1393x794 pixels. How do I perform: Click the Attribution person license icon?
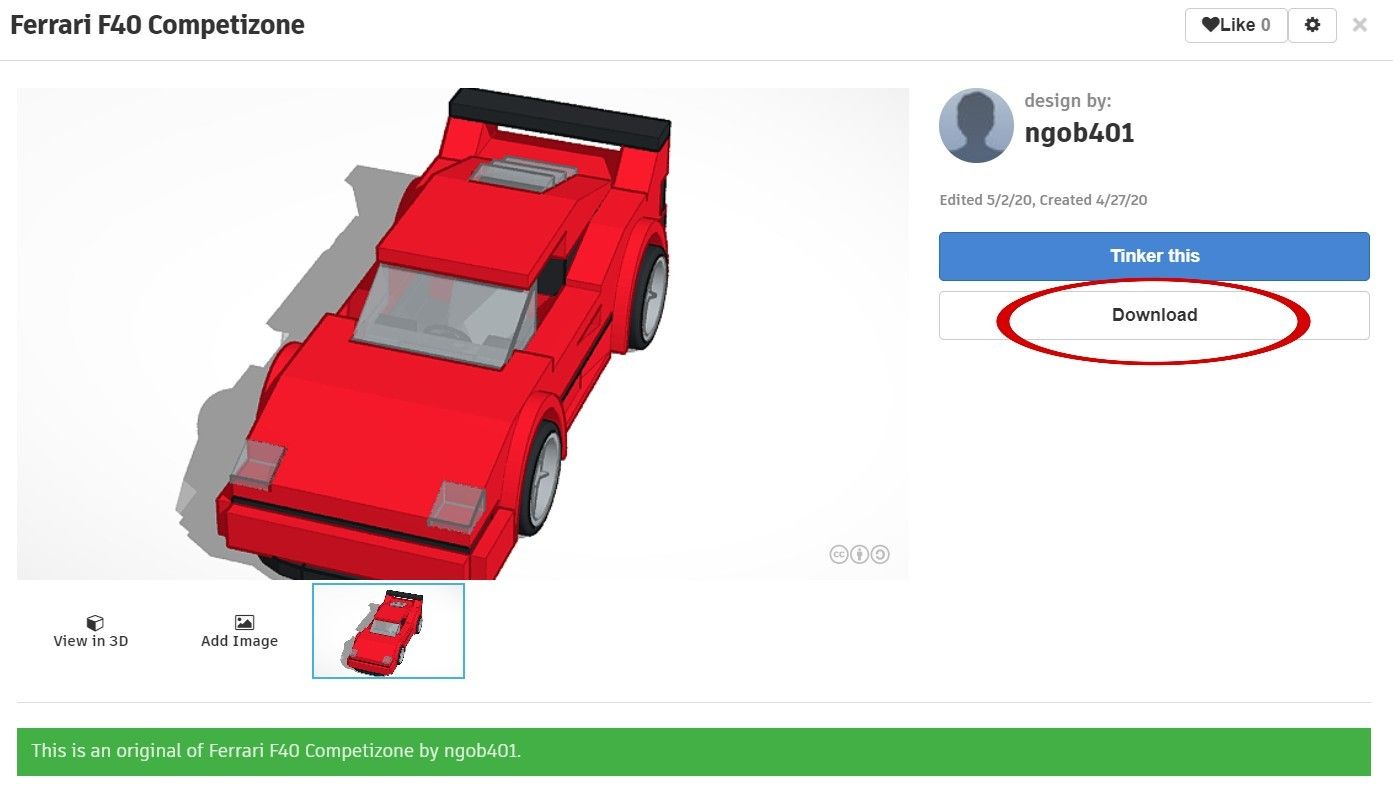coord(859,553)
